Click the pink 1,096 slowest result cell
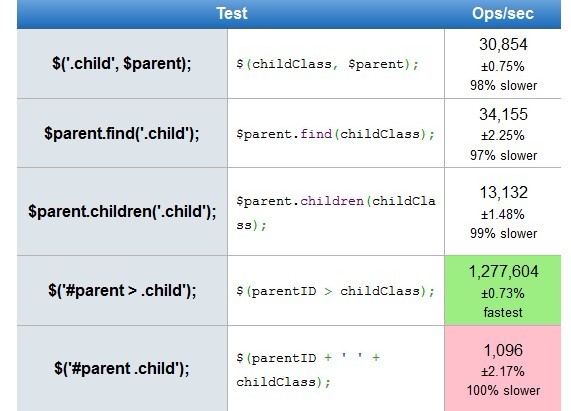 pyautogui.click(x=503, y=368)
